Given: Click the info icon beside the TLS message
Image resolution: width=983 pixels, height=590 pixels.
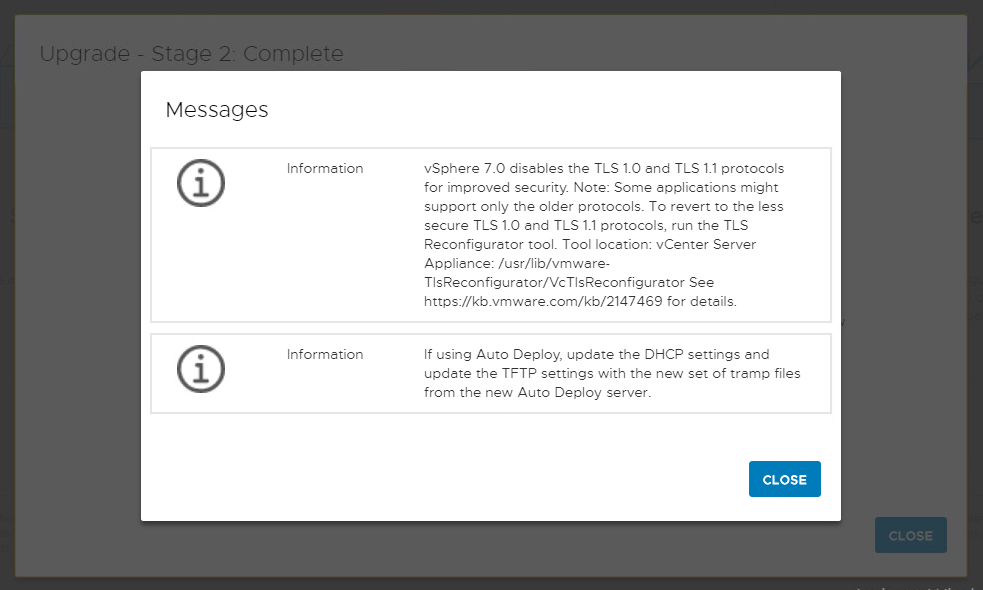Looking at the screenshot, I should (201, 183).
